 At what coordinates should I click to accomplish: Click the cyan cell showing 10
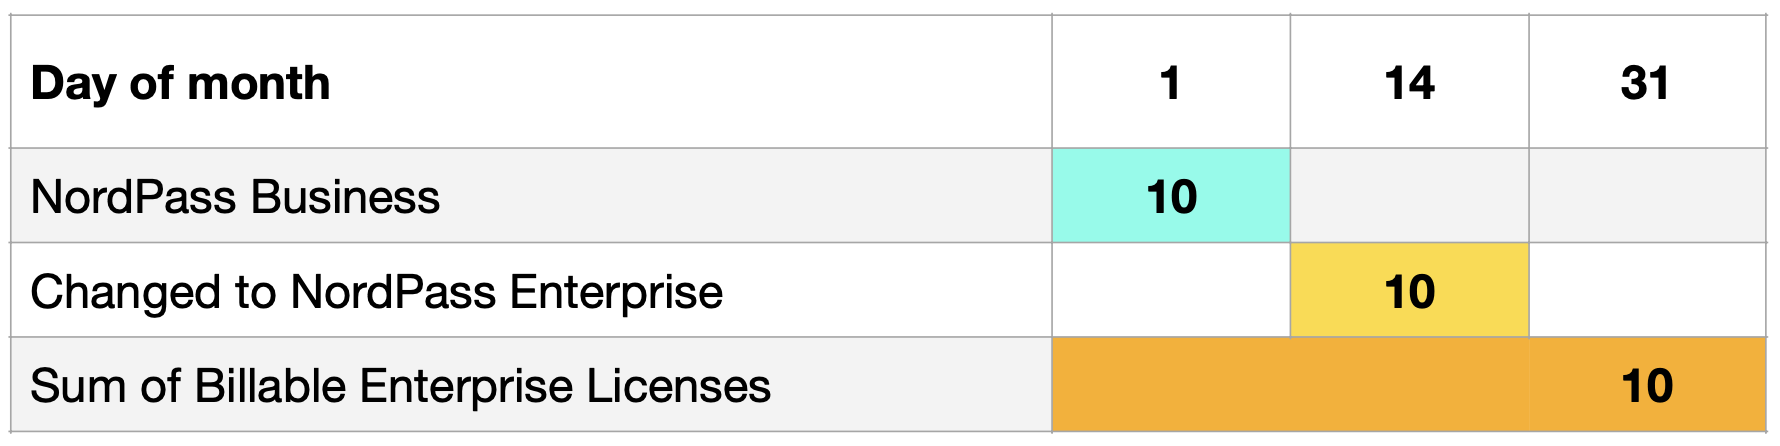pyautogui.click(x=1171, y=196)
